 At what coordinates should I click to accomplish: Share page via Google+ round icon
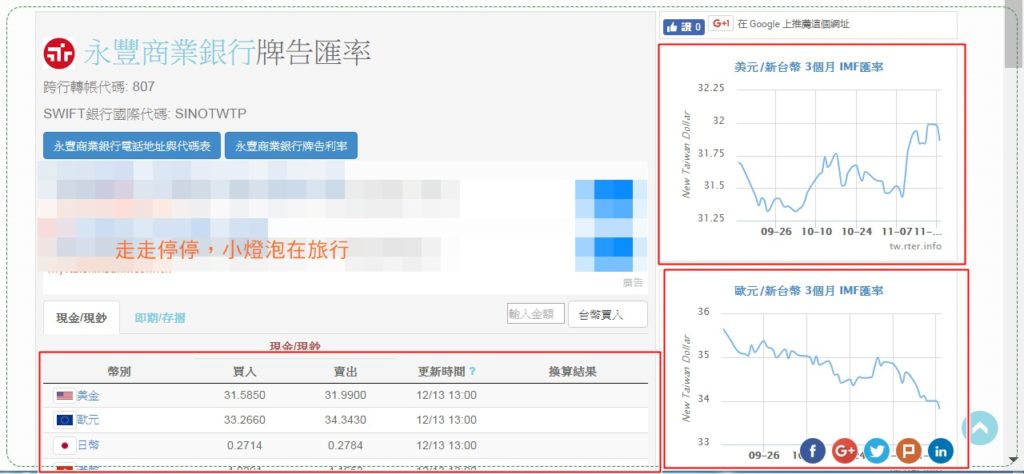point(844,450)
